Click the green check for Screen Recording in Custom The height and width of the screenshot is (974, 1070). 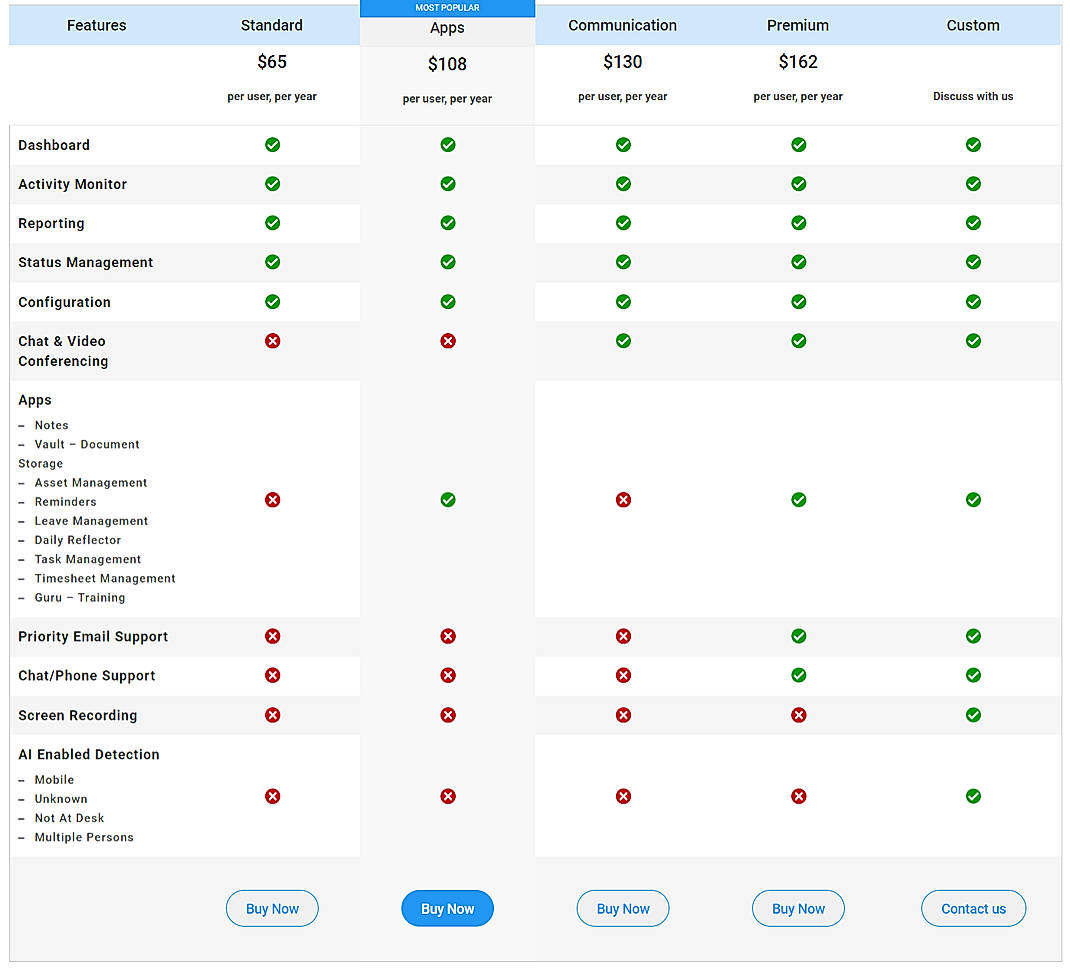coord(973,715)
